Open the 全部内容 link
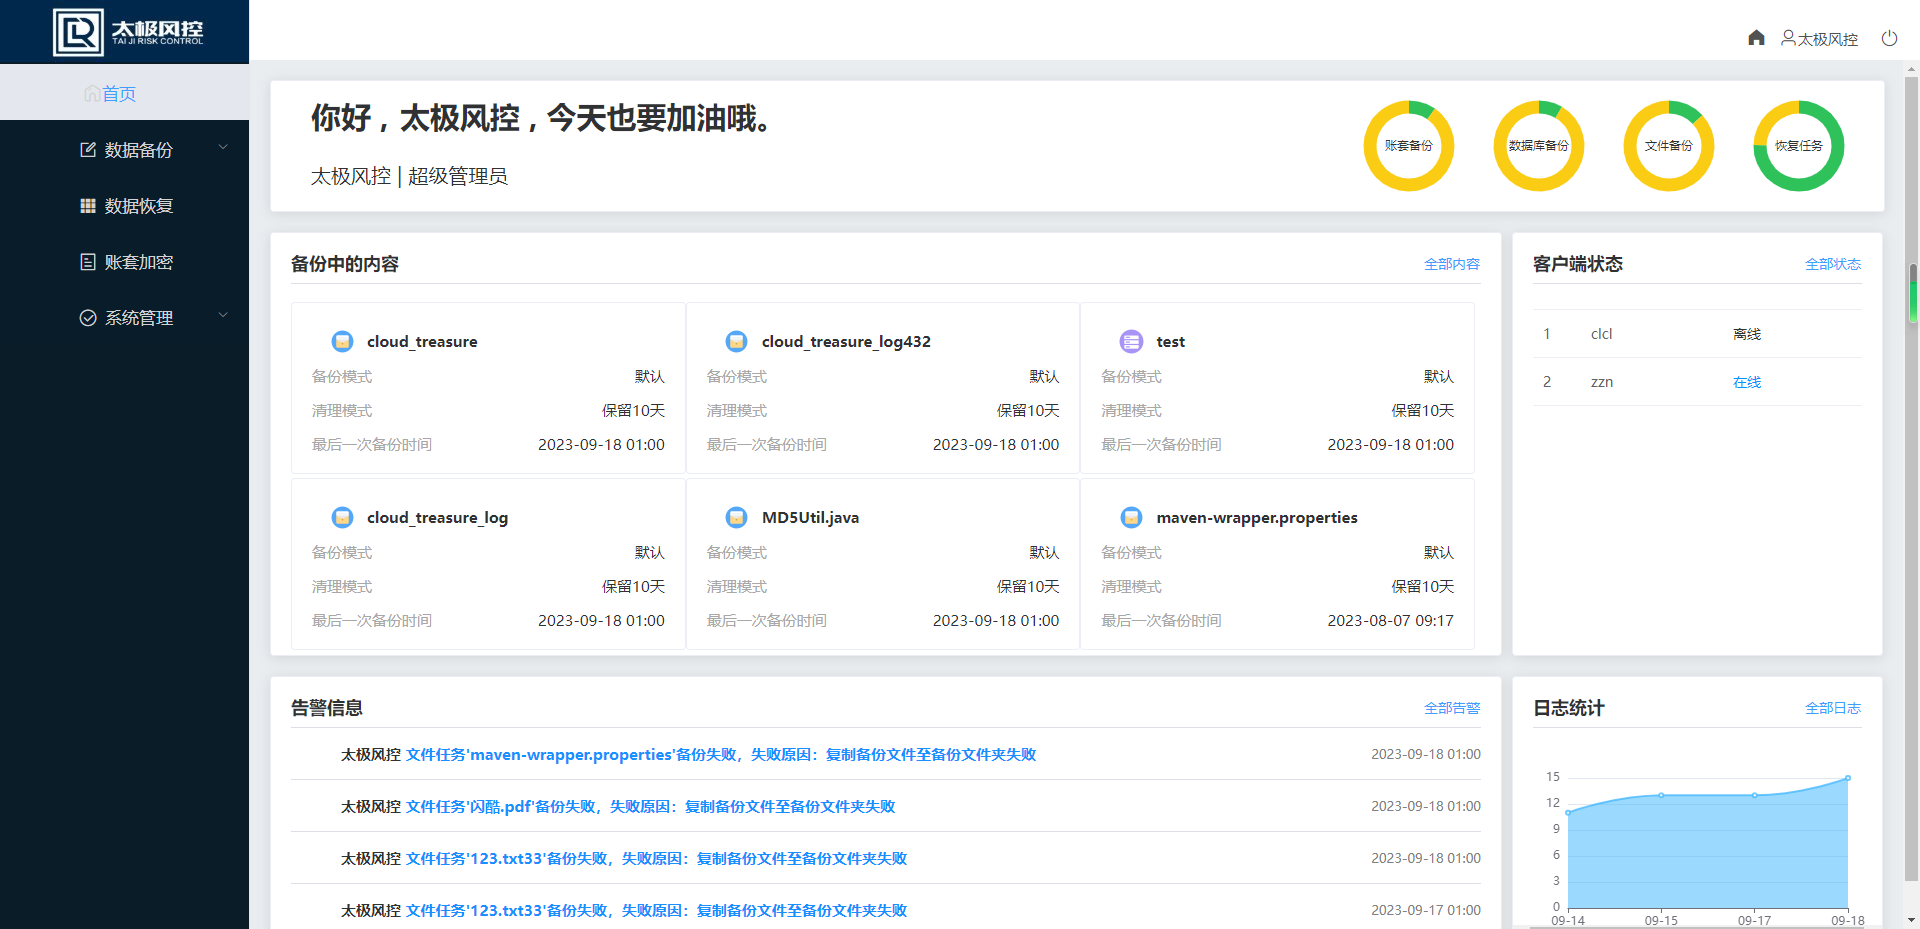This screenshot has height=929, width=1920. 1452,264
